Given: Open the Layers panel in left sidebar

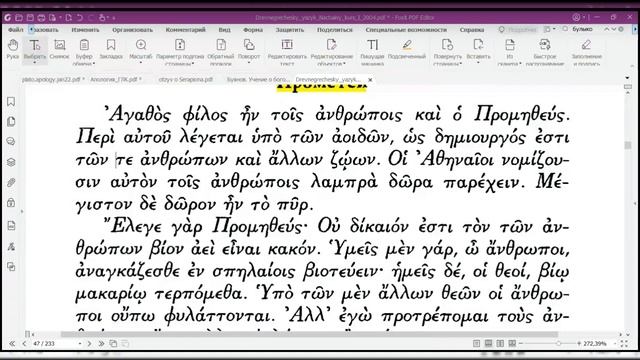Looking at the screenshot, I should 11,162.
